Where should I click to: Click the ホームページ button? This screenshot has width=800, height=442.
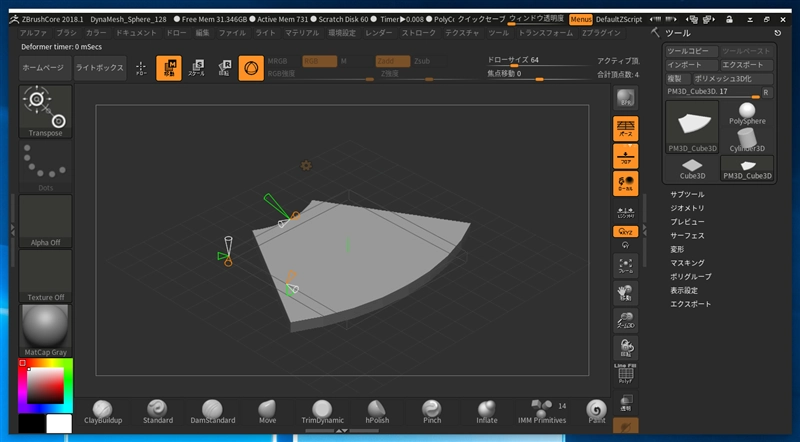click(x=43, y=68)
